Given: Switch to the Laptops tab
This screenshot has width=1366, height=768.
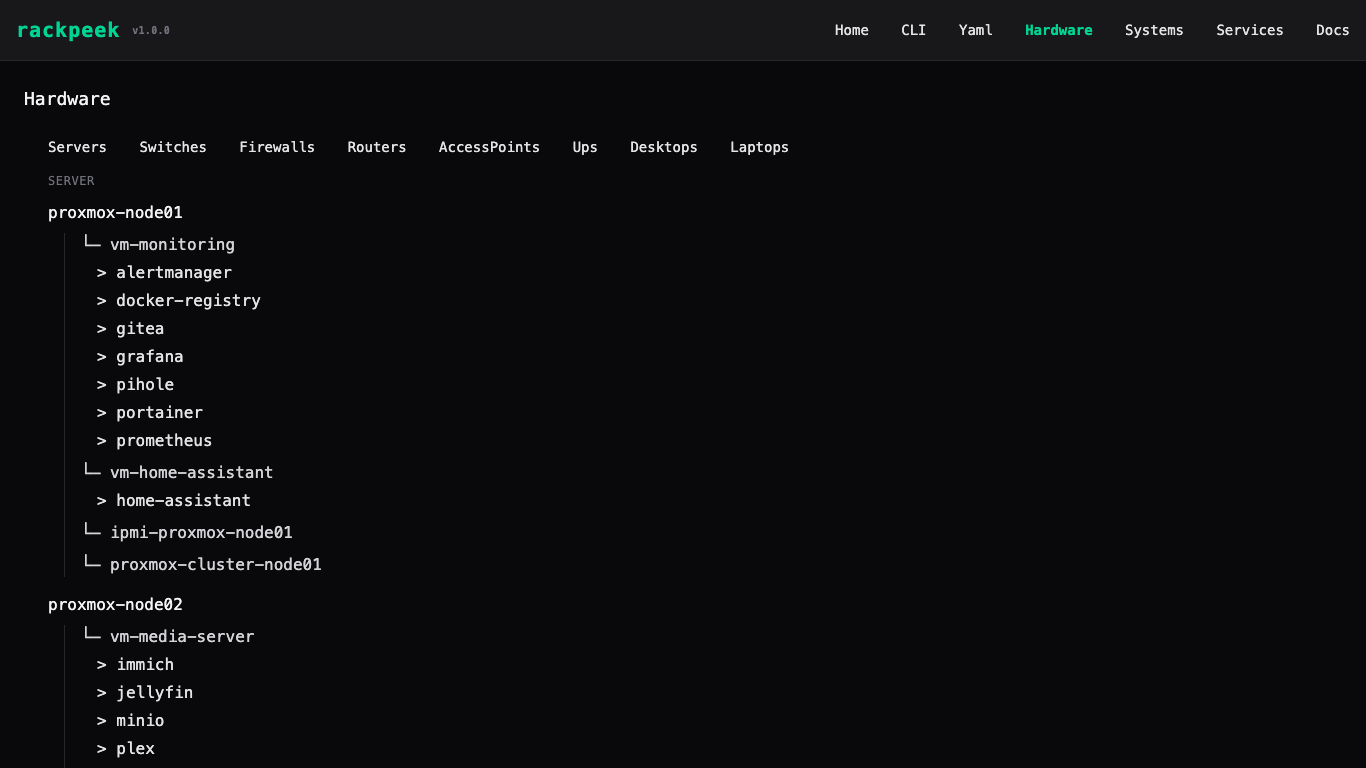Looking at the screenshot, I should 758,147.
